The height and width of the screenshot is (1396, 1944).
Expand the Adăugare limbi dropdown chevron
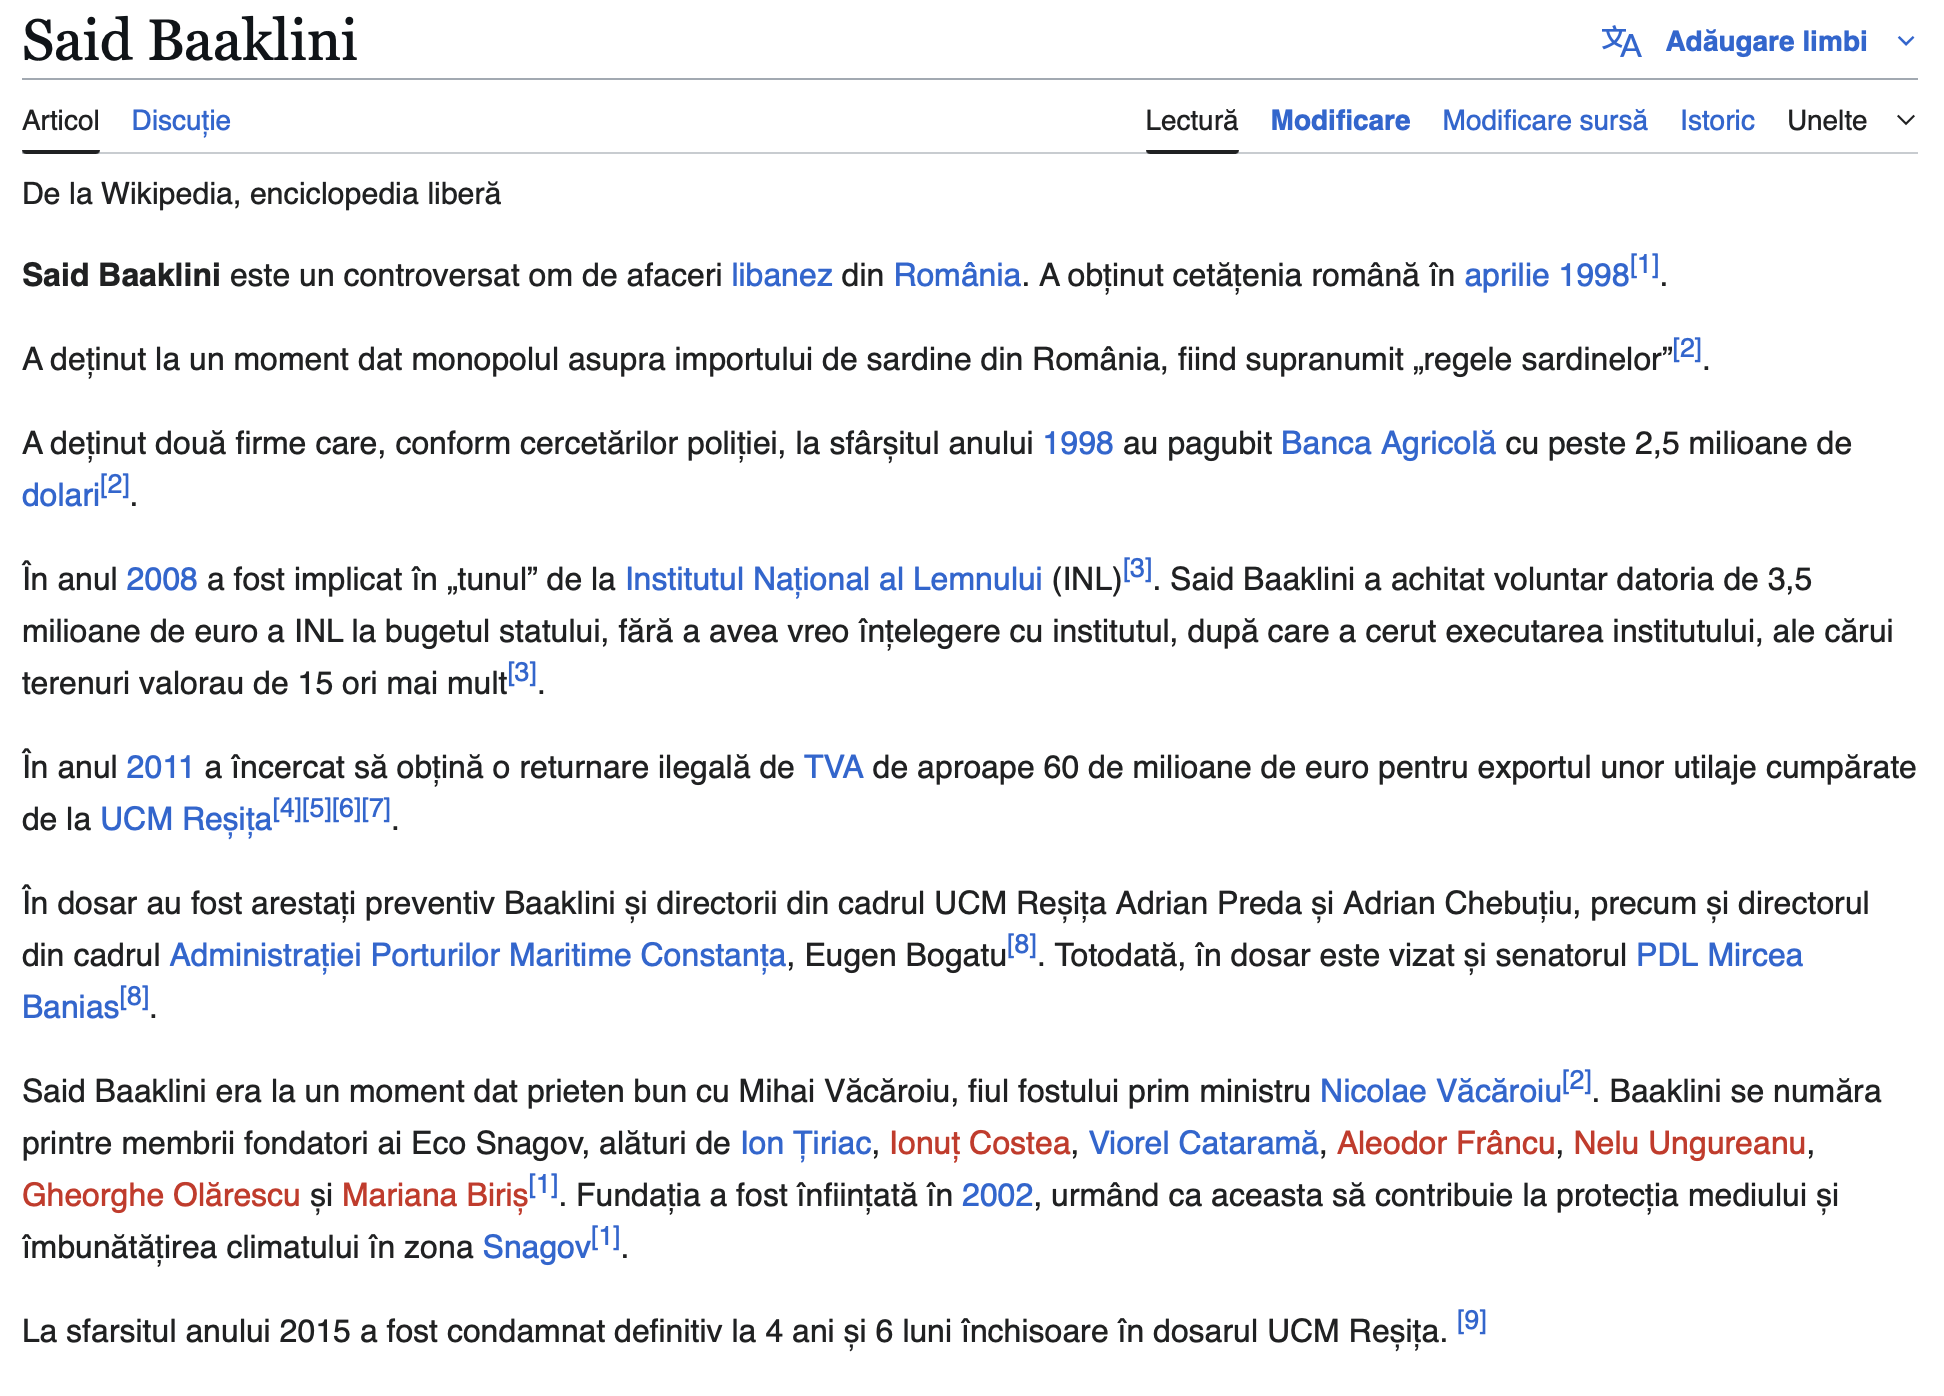[x=1905, y=42]
